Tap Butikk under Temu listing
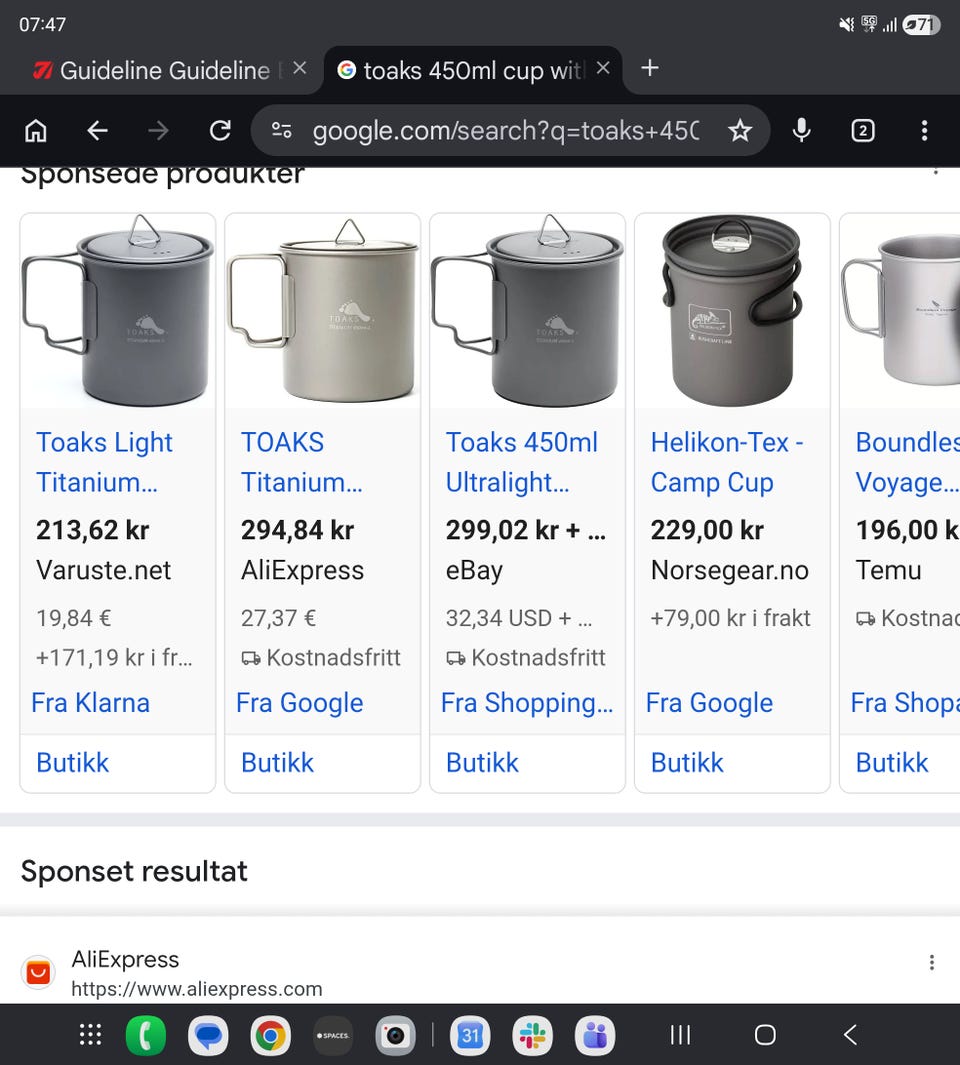The height and width of the screenshot is (1065, 960). coord(892,763)
